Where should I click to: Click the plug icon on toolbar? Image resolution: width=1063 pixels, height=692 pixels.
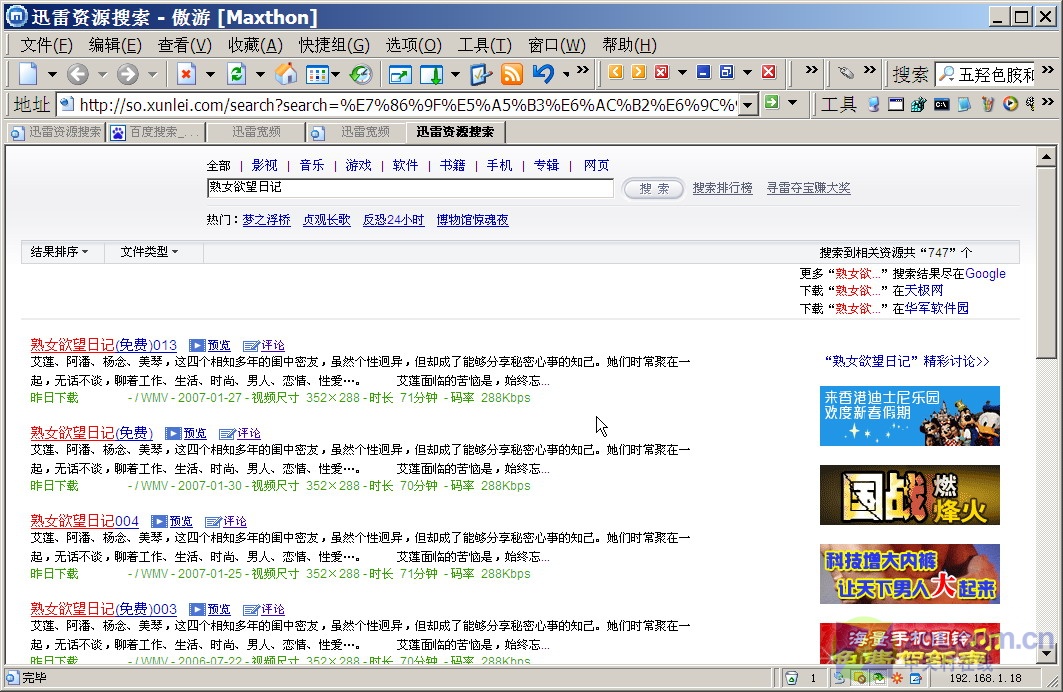click(x=845, y=72)
